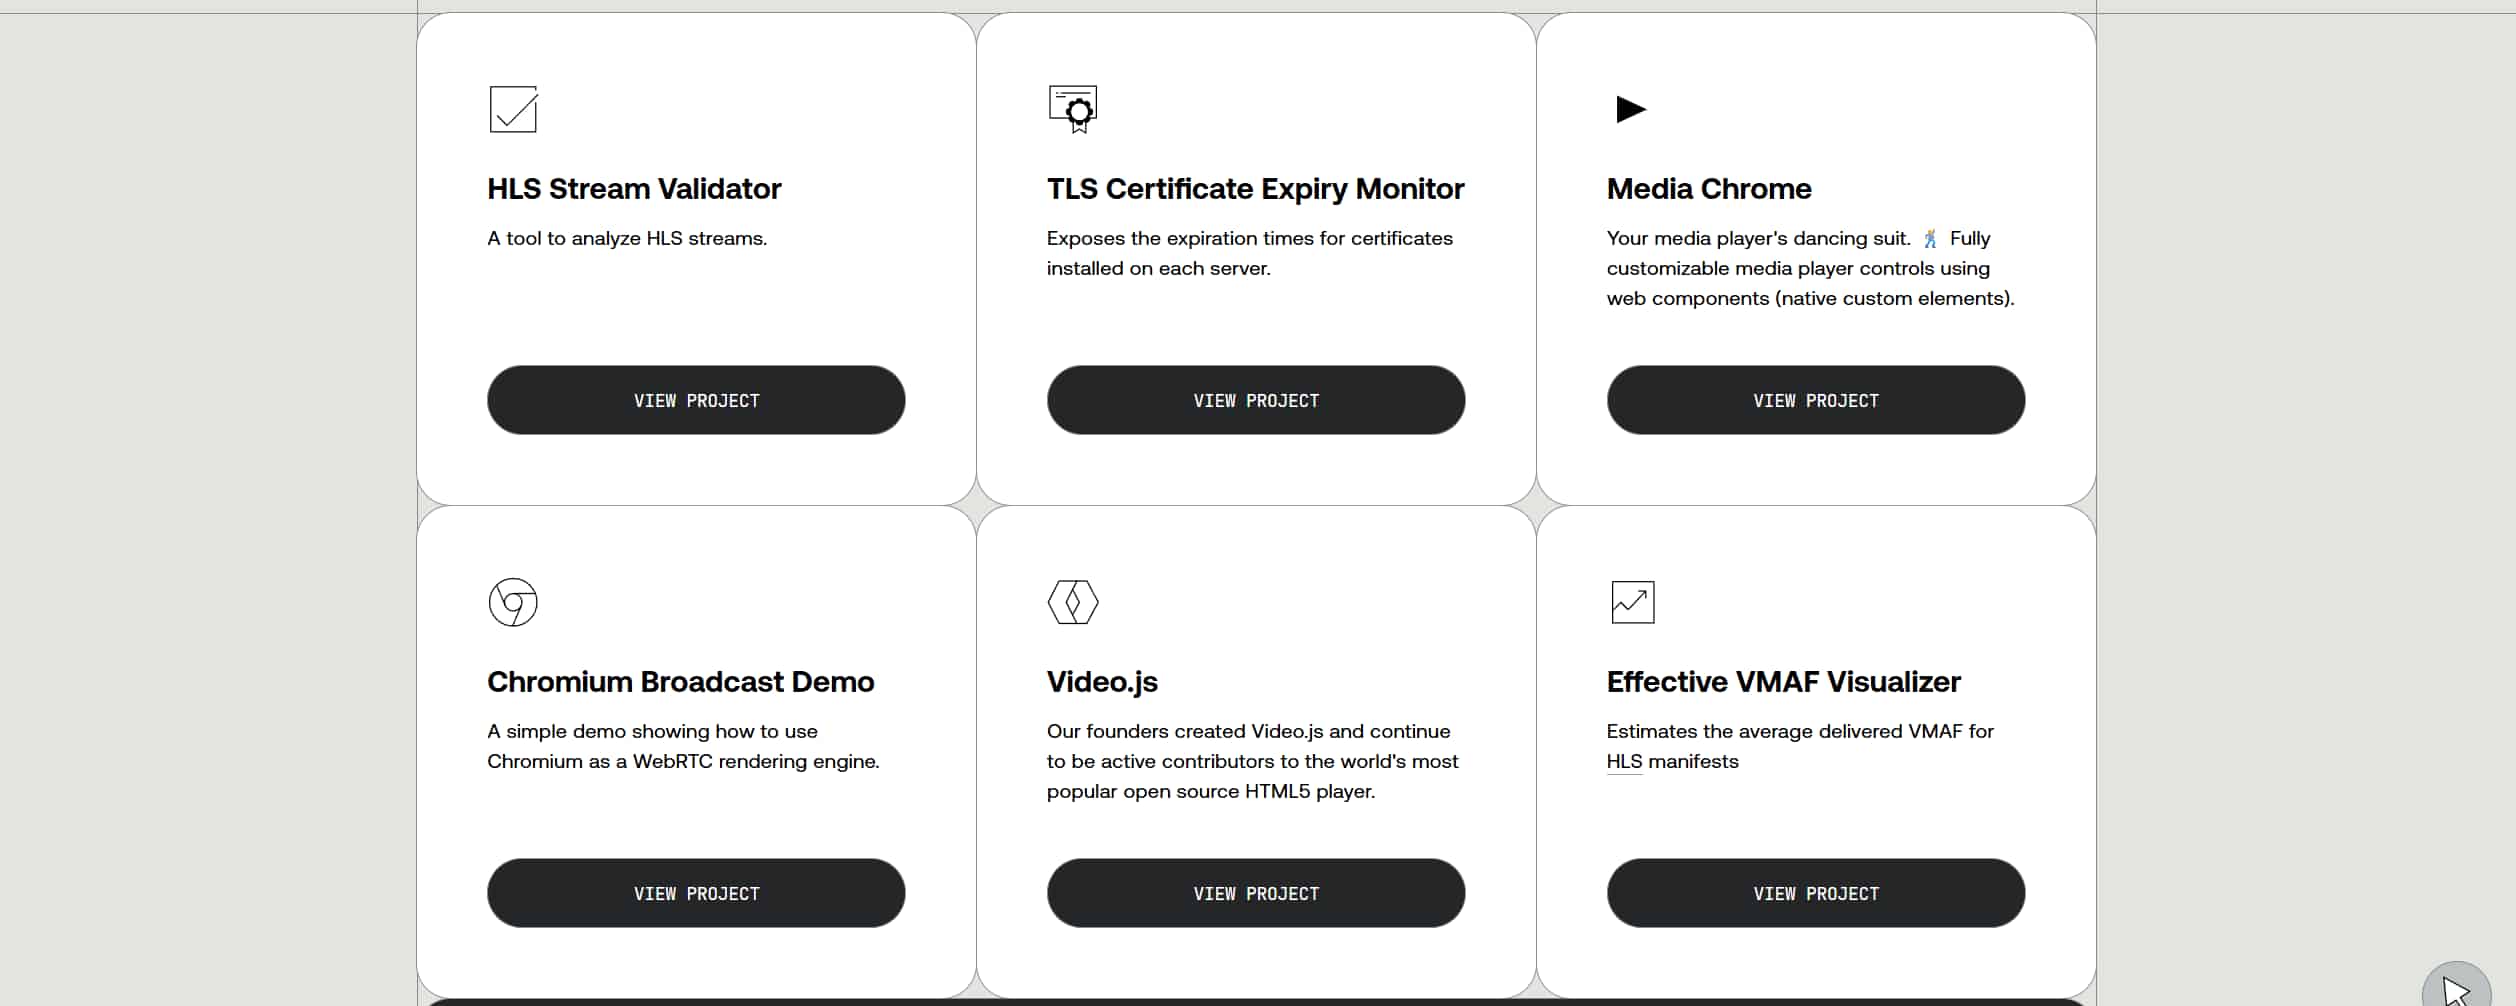Click the 'Our founders created Video.js' description

(x=1253, y=762)
